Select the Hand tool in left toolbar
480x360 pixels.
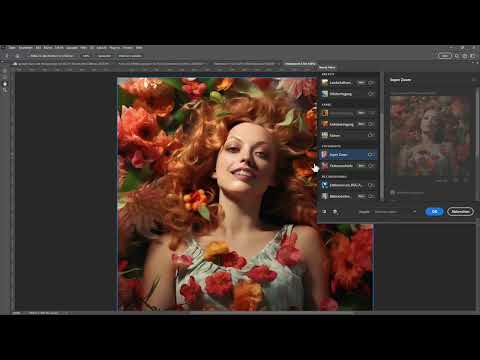click(x=5, y=84)
